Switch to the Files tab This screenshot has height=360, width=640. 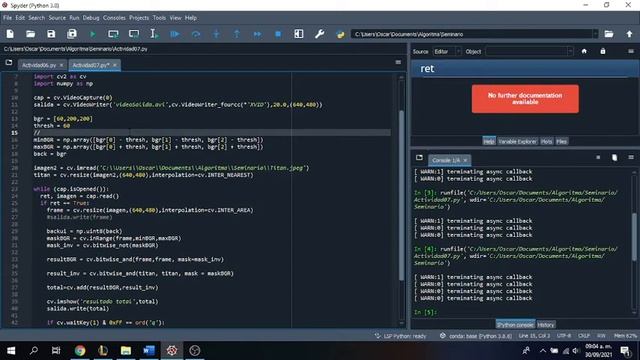point(562,142)
